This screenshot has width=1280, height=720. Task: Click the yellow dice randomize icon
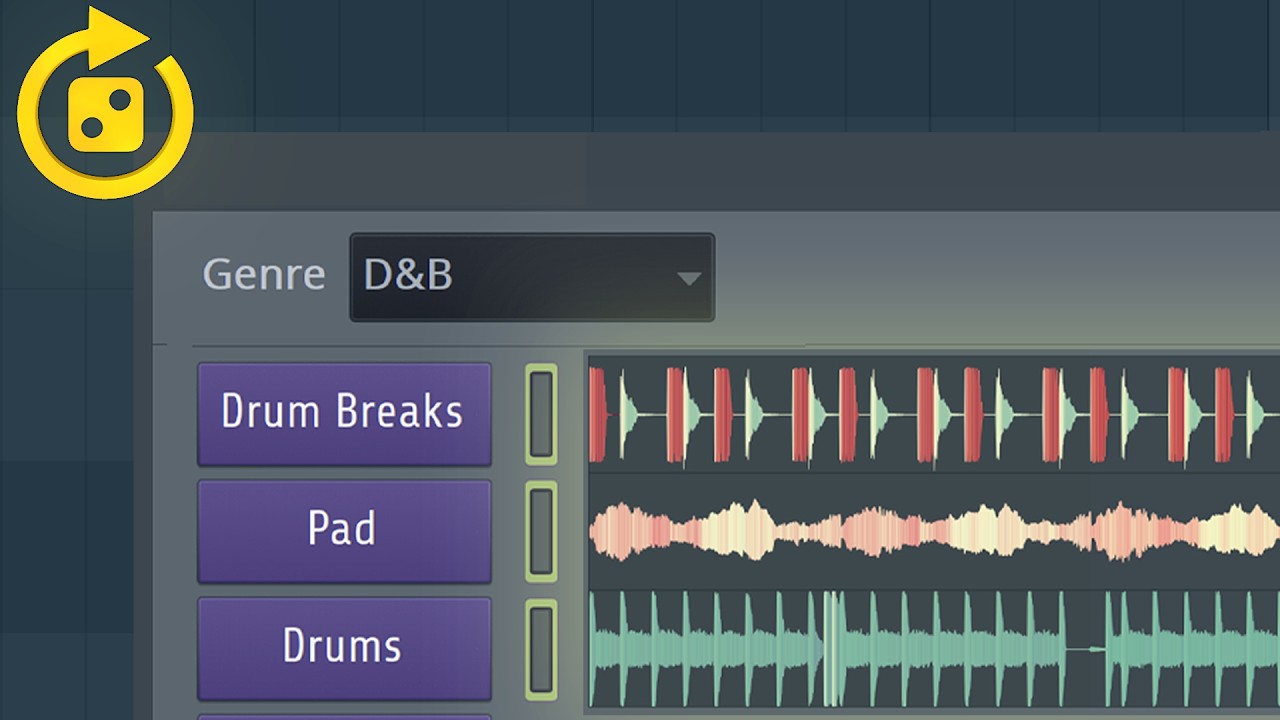click(104, 102)
